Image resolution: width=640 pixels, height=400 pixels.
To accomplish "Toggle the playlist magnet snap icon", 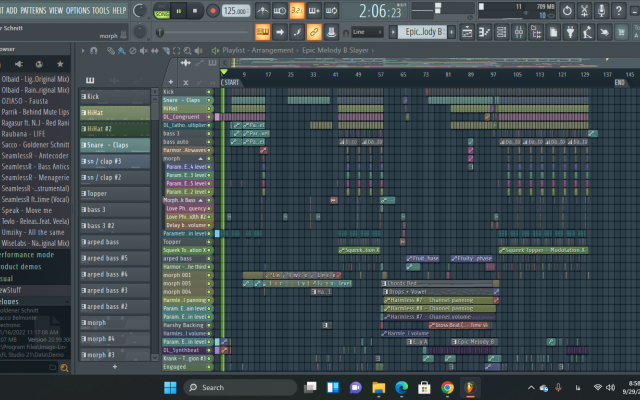I will pyautogui.click(x=94, y=51).
